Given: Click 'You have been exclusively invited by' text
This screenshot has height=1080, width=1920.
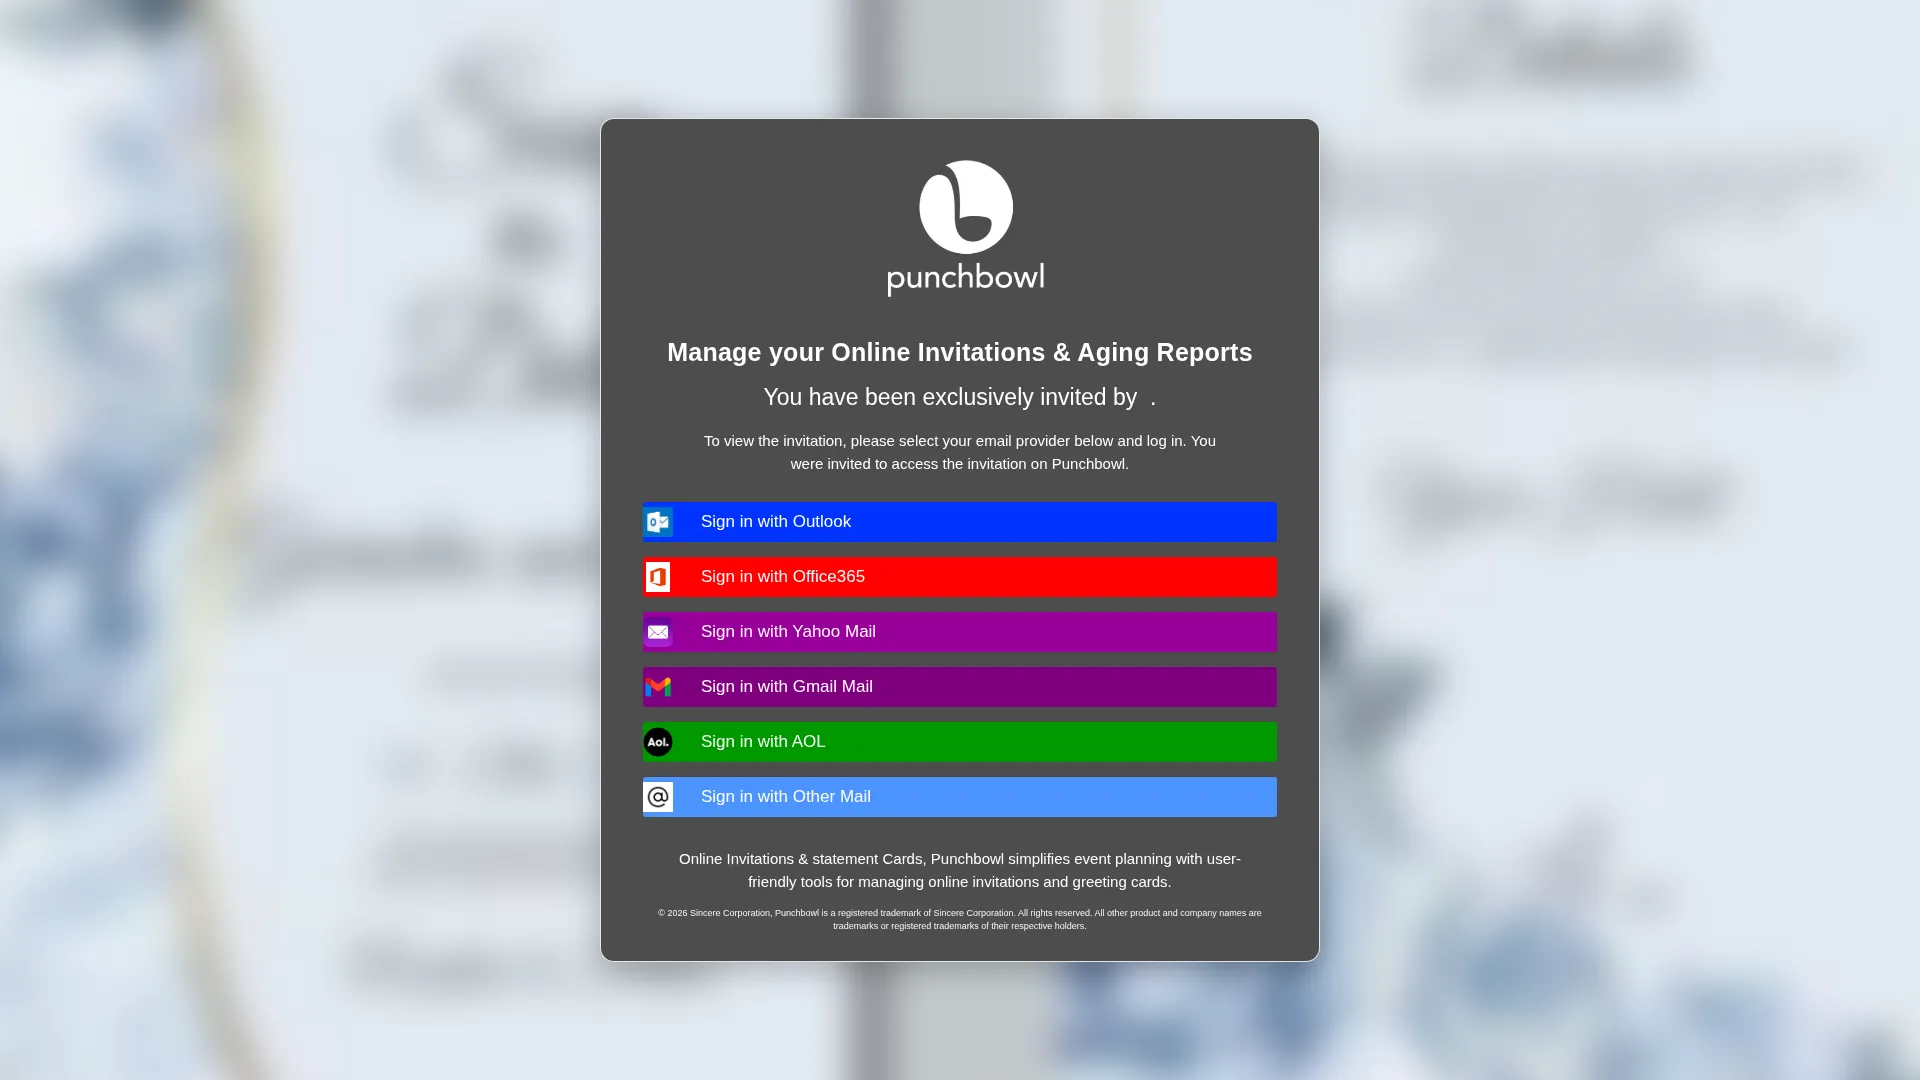Looking at the screenshot, I should pyautogui.click(x=950, y=397).
